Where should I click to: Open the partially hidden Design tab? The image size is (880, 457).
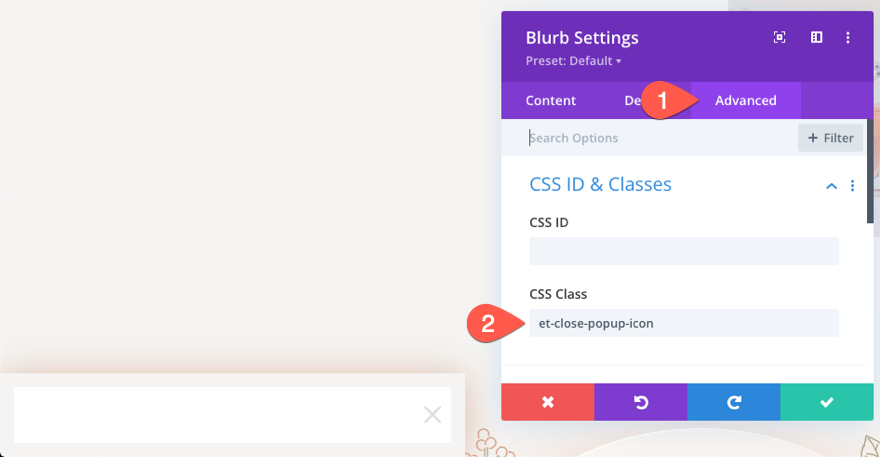(633, 100)
